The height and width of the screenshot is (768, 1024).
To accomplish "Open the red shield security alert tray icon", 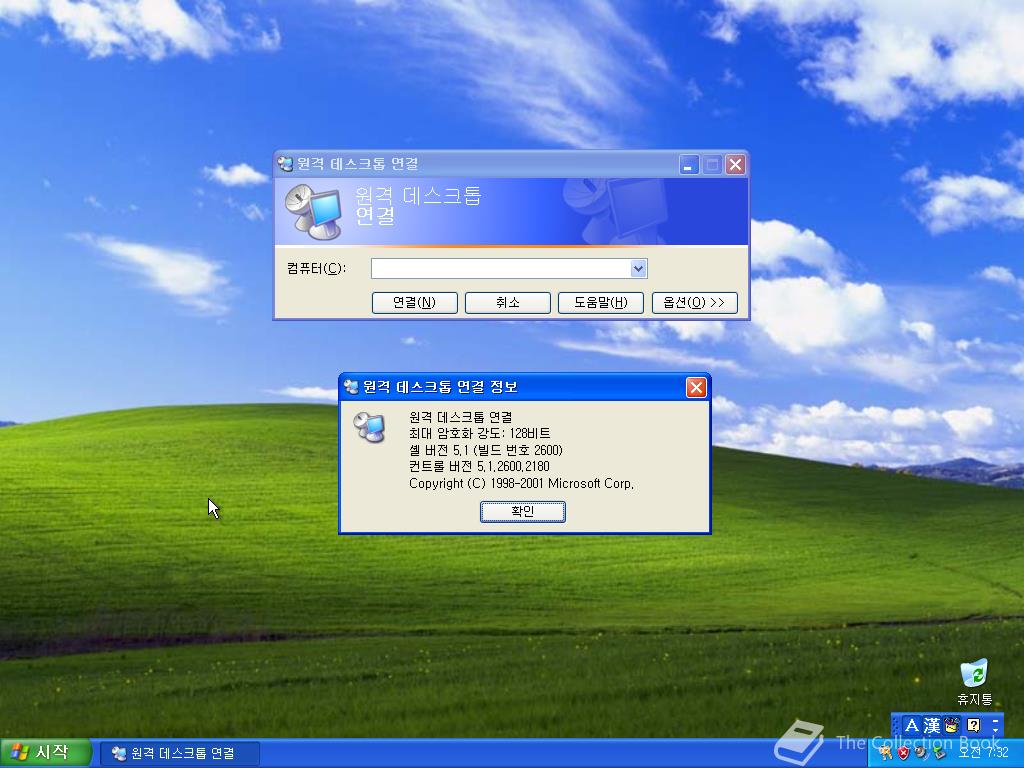I will tap(903, 753).
